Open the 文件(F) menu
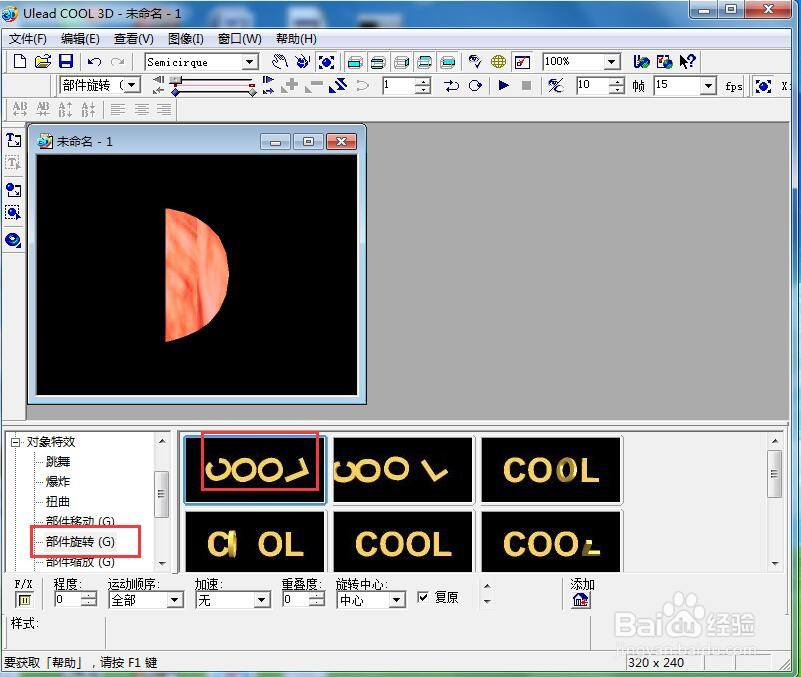This screenshot has width=801, height=677. [28, 39]
